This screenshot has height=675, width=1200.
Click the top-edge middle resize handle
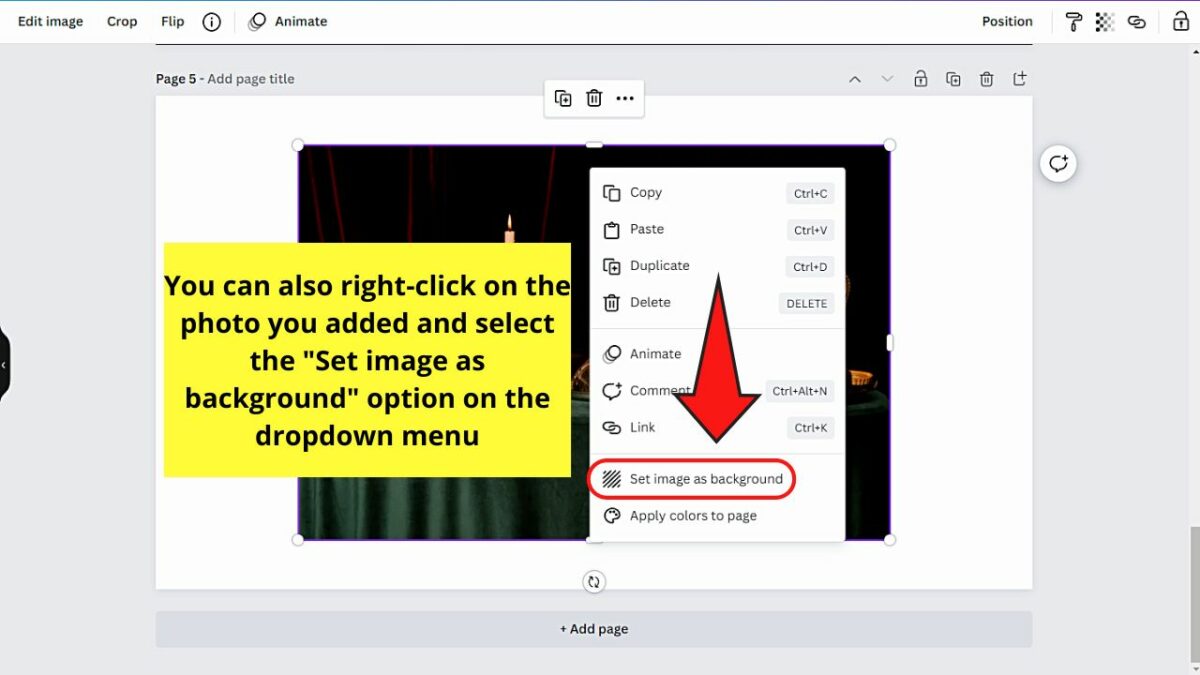coord(594,145)
